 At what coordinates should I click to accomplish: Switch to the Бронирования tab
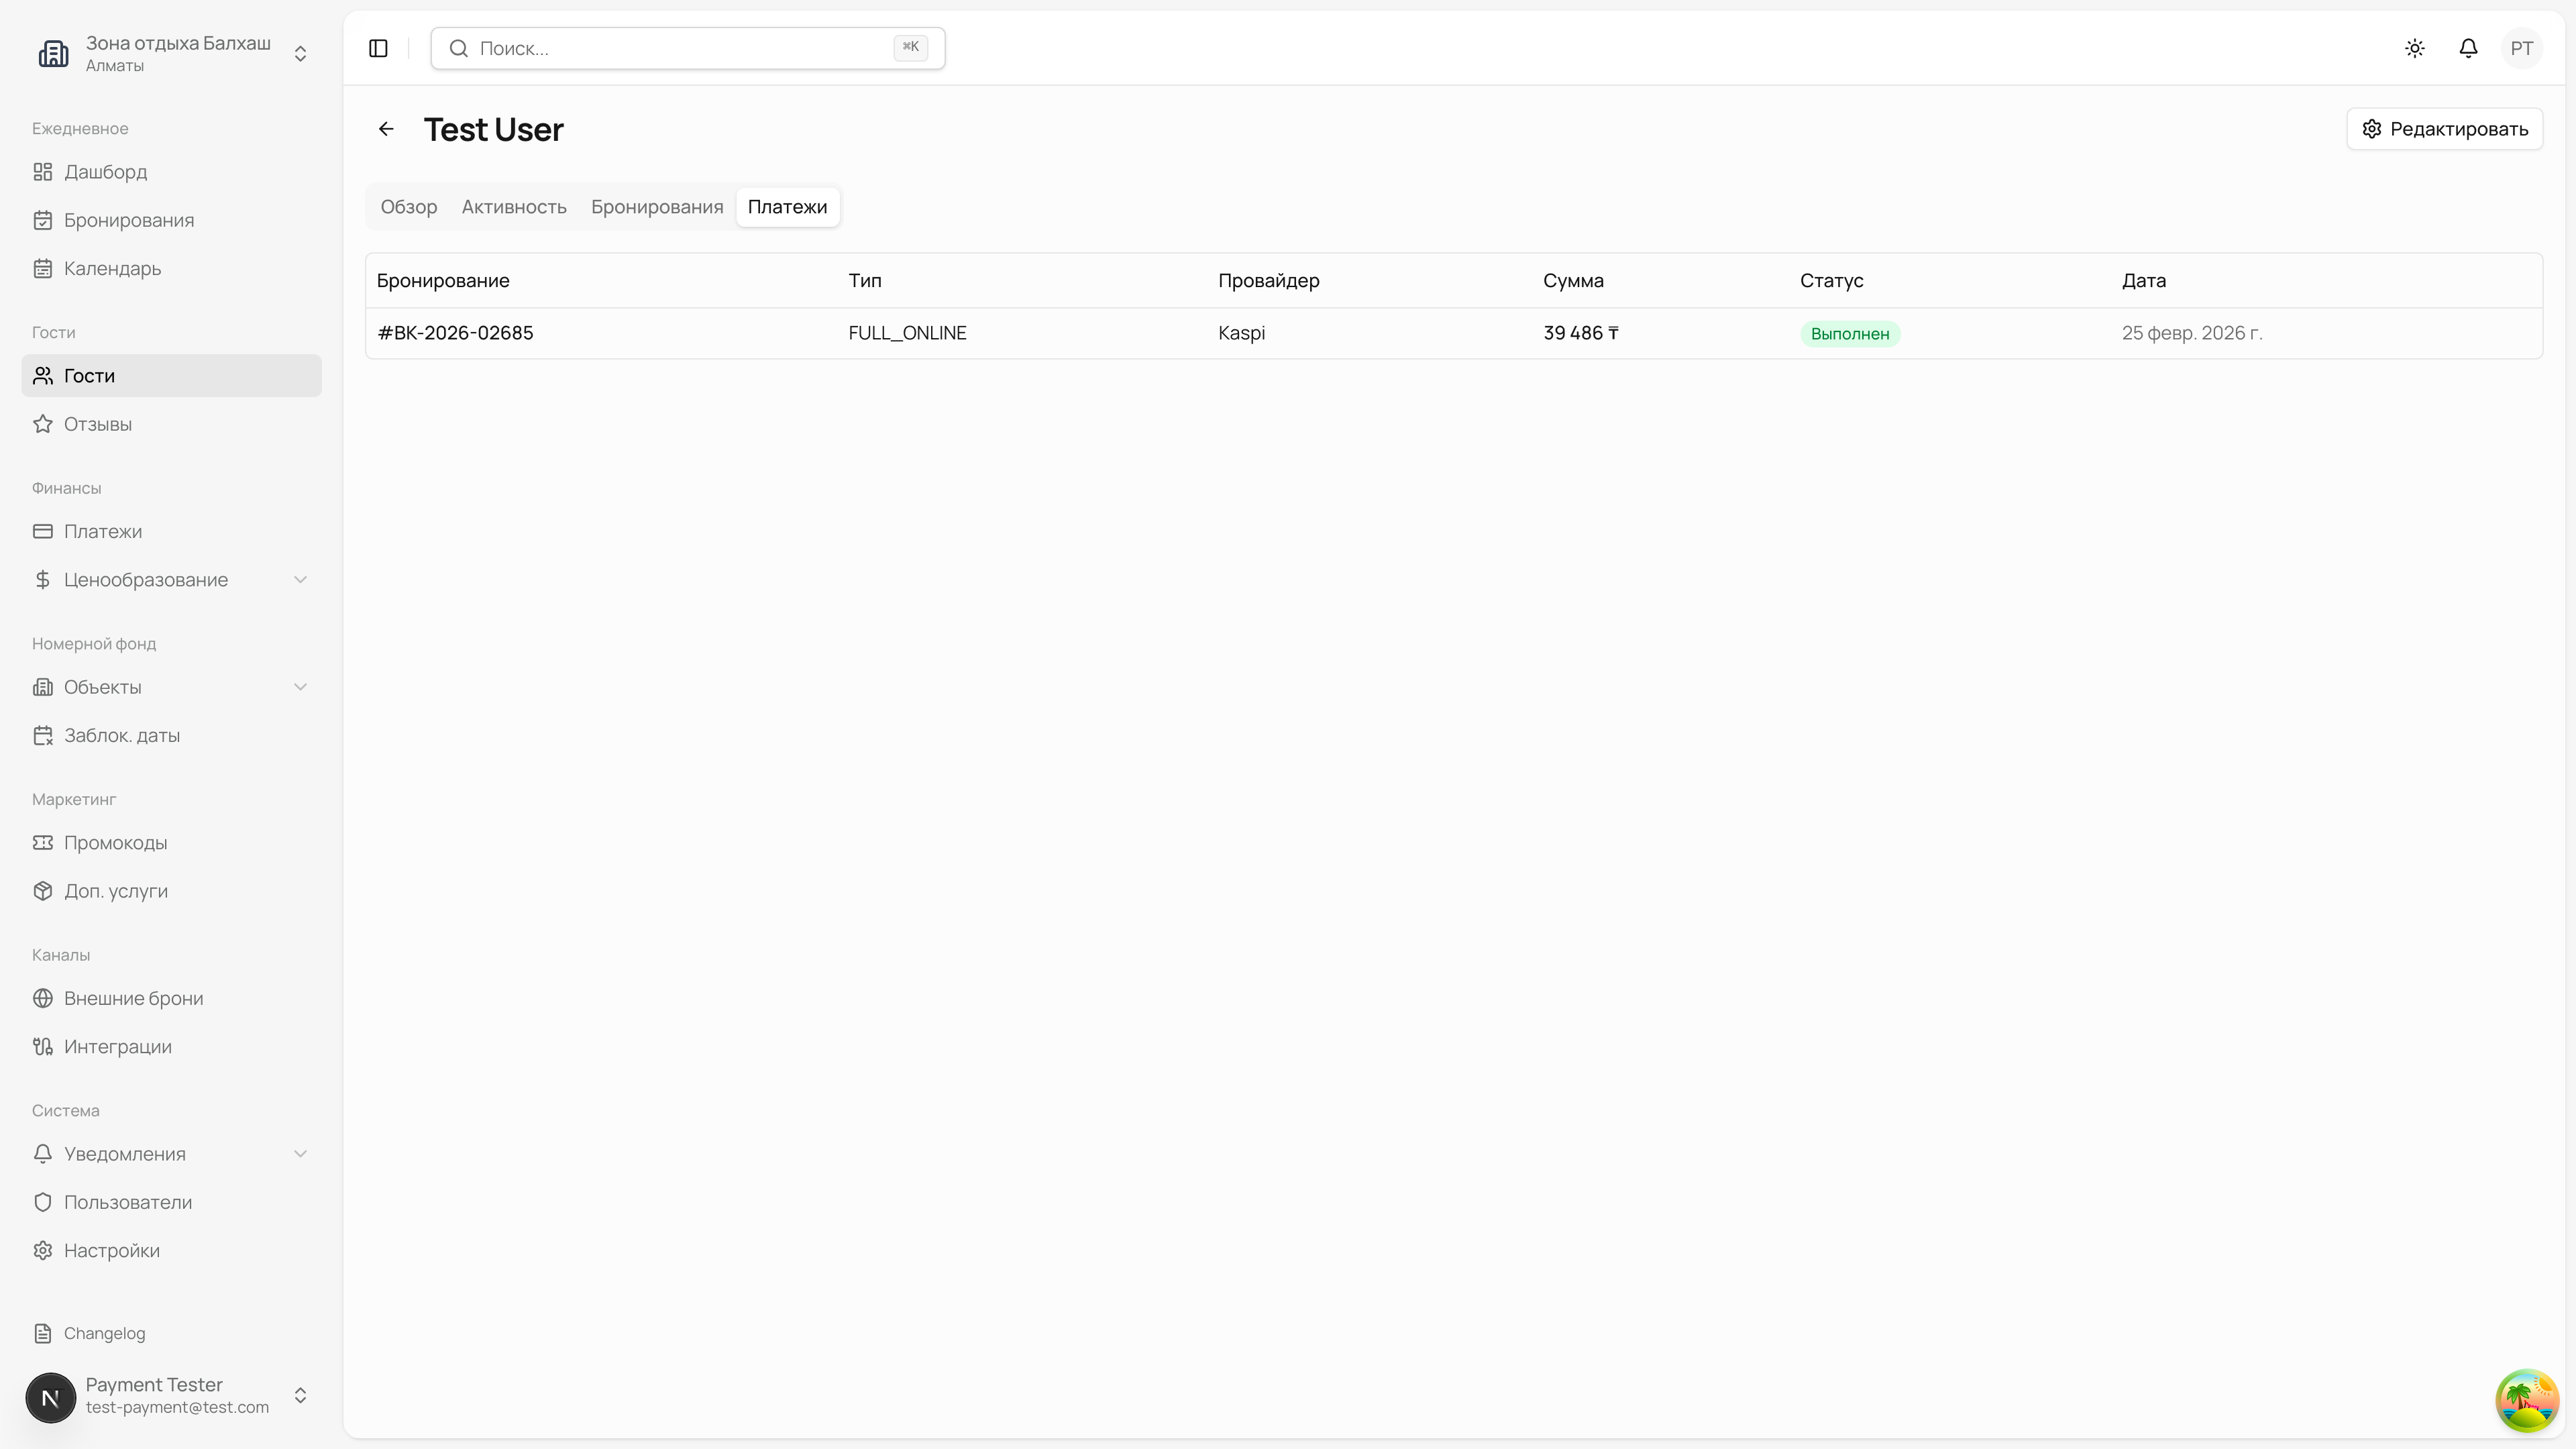[656, 207]
